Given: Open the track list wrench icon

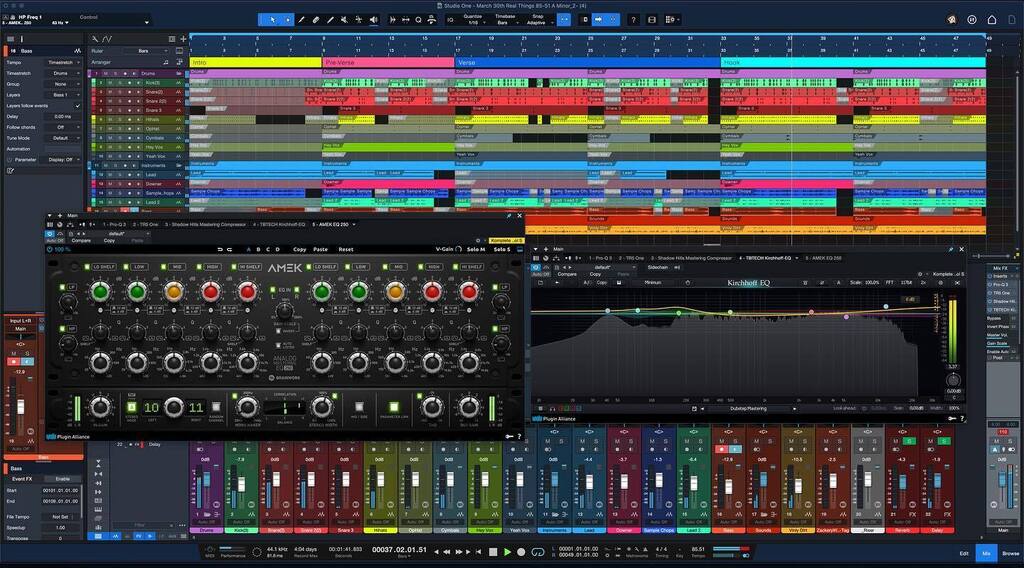Looking at the screenshot, I should pyautogui.click(x=95, y=39).
